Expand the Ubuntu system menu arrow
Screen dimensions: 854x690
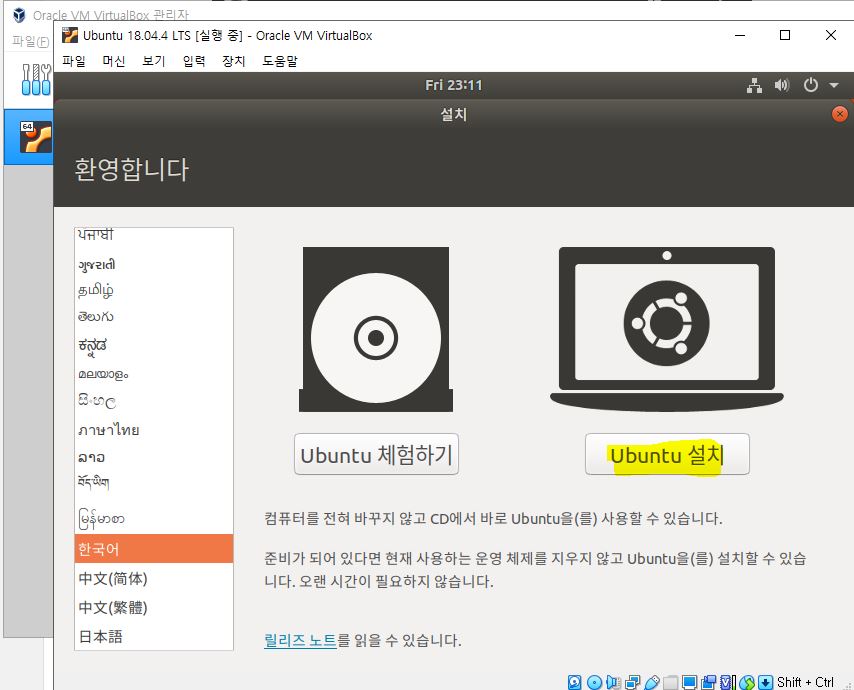pyautogui.click(x=834, y=86)
